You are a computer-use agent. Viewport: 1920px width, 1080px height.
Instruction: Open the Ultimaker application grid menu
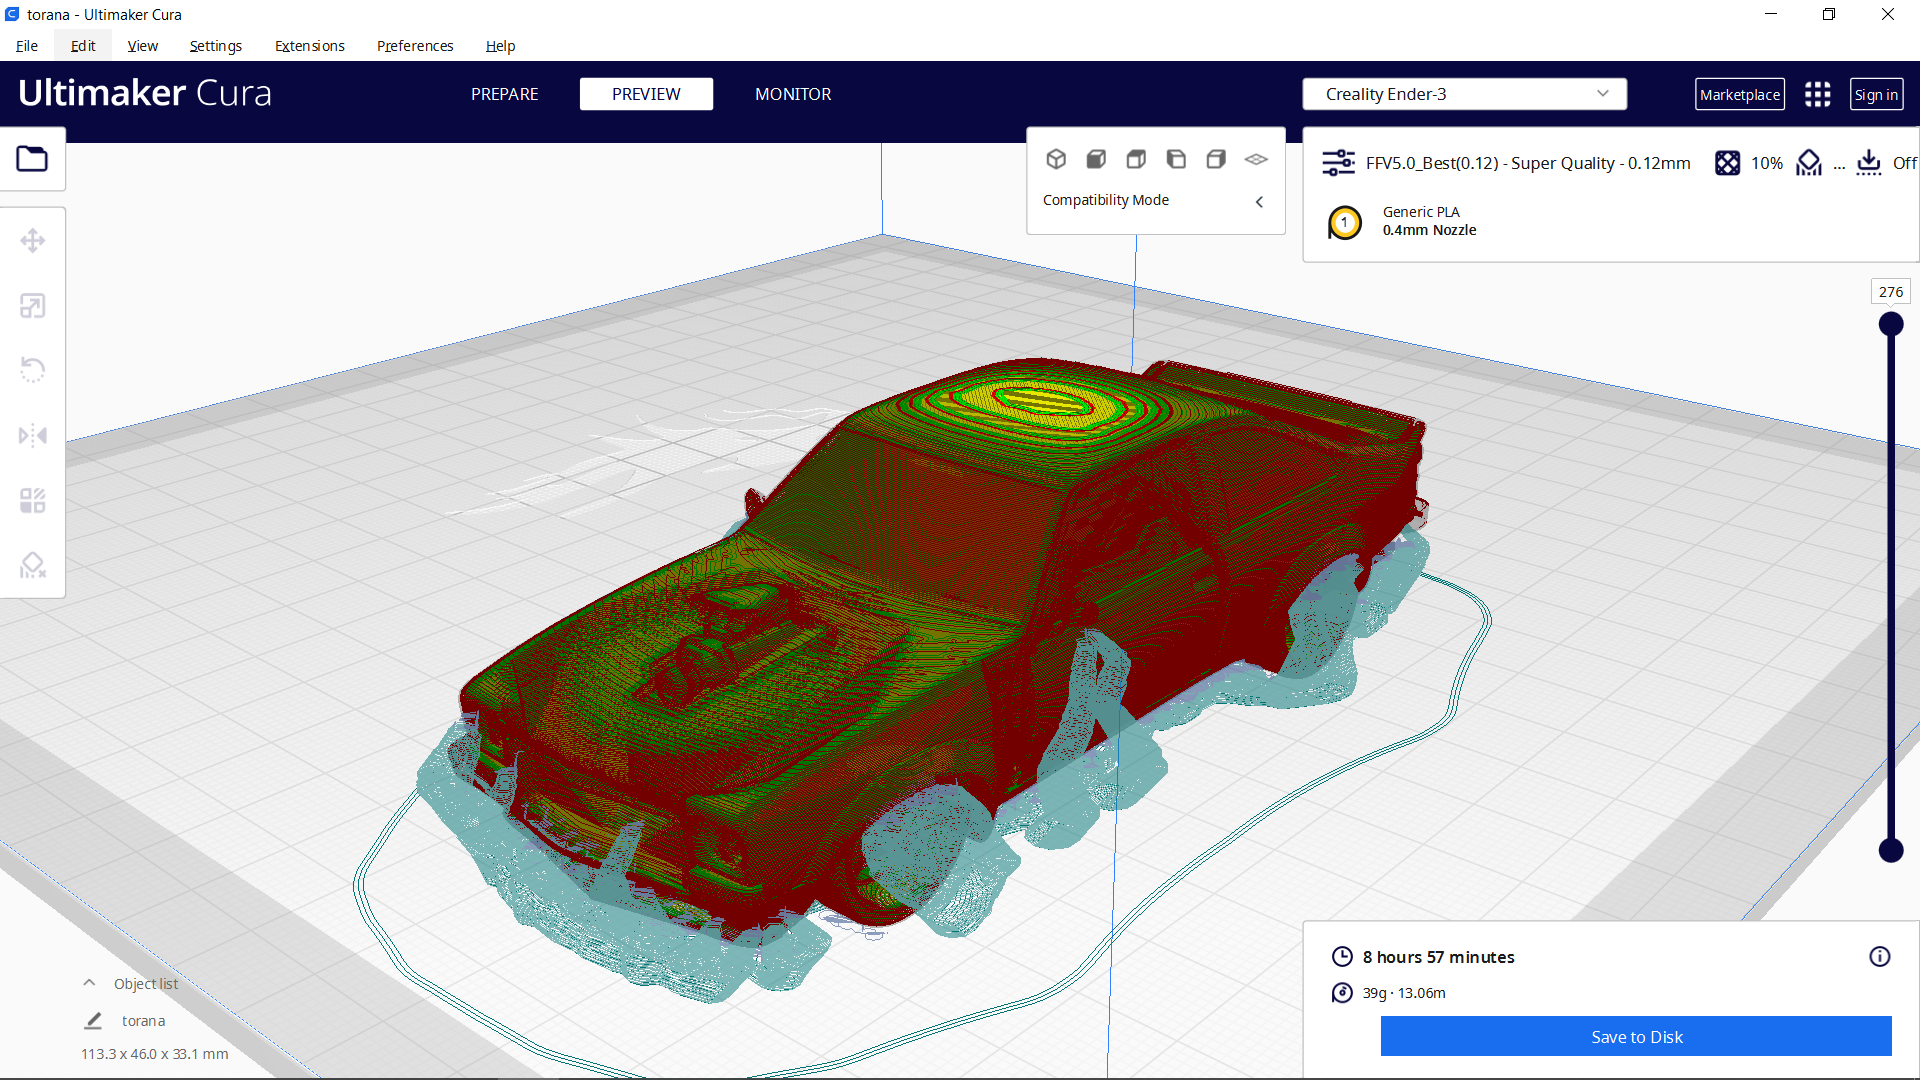1817,94
